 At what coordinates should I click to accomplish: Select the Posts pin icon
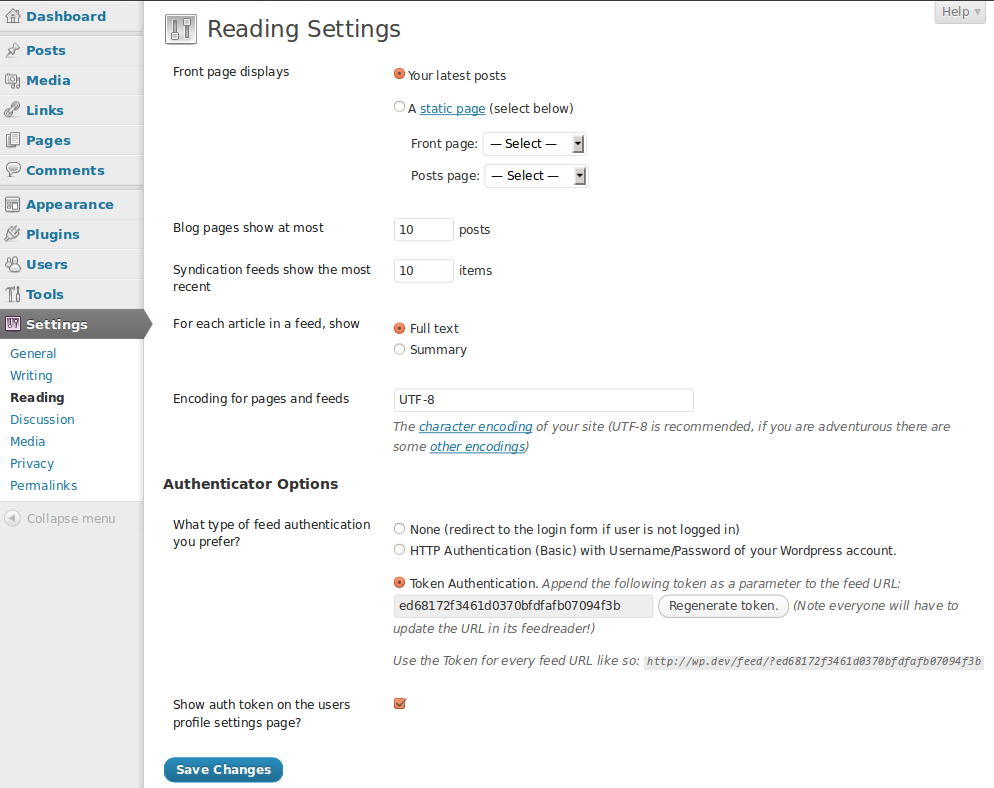tap(14, 50)
